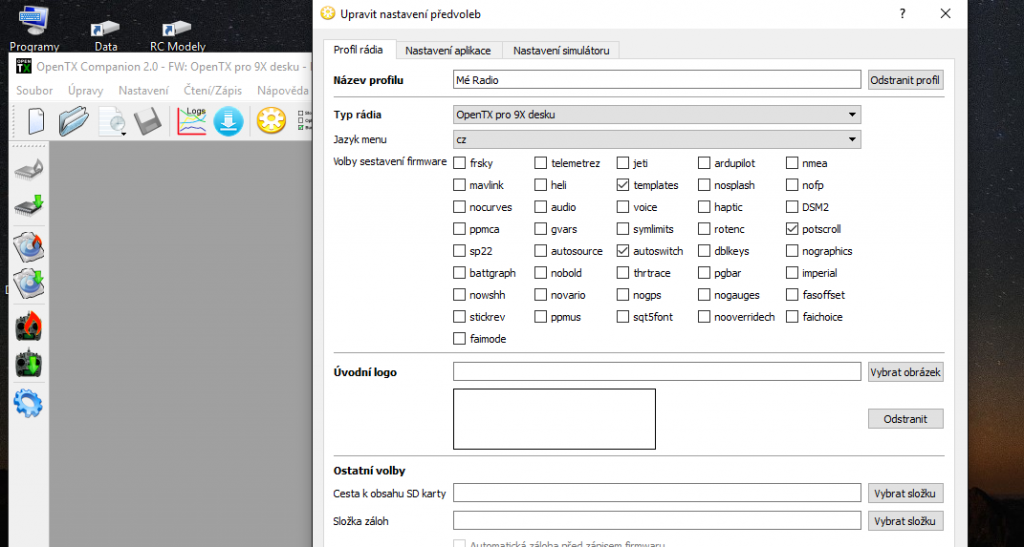
Task: Click the yellow gear settings icon
Action: click(x=271, y=122)
